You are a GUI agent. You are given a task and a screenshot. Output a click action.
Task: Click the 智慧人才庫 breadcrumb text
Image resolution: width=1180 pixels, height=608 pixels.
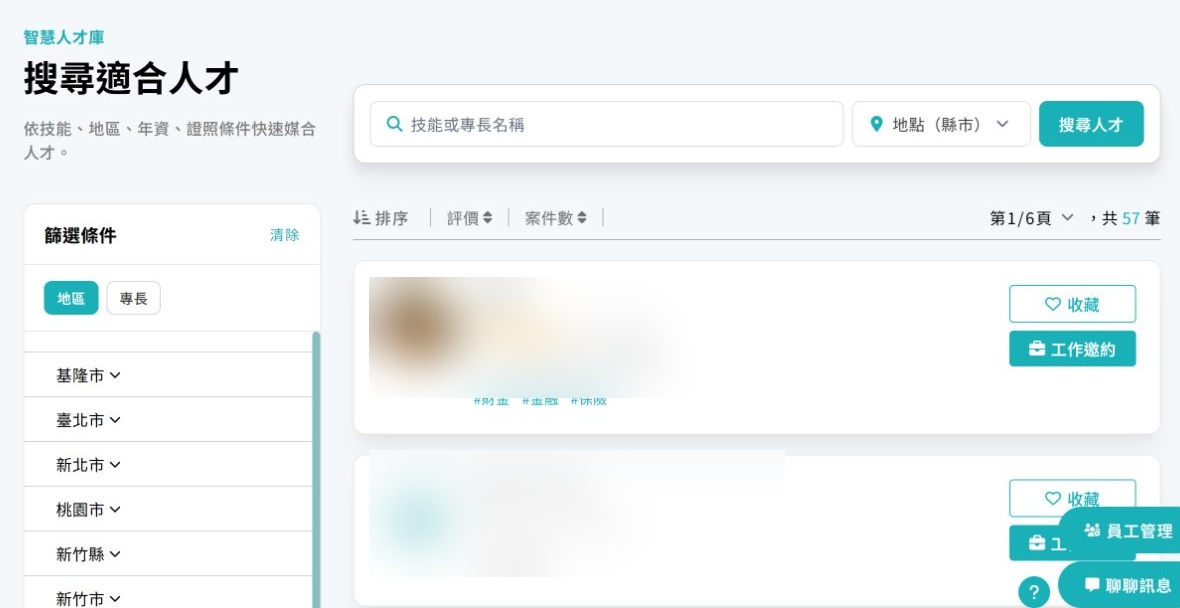pyautogui.click(x=64, y=37)
